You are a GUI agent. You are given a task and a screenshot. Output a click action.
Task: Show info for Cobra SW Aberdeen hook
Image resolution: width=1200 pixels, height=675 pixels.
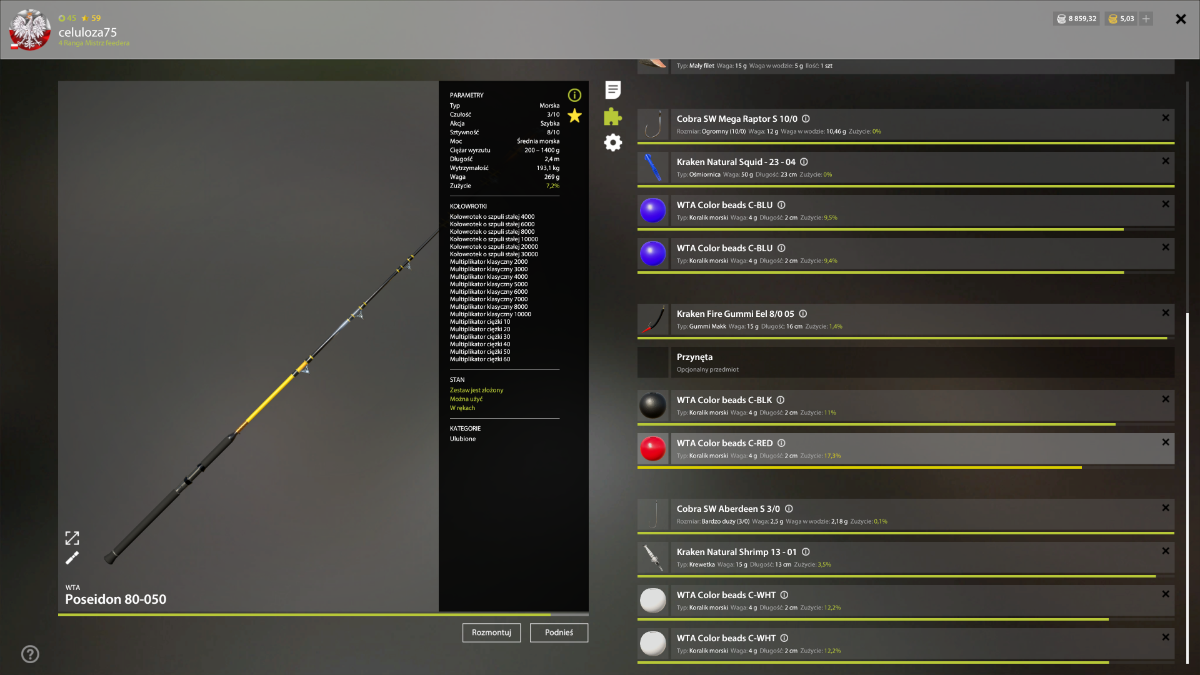pos(789,508)
